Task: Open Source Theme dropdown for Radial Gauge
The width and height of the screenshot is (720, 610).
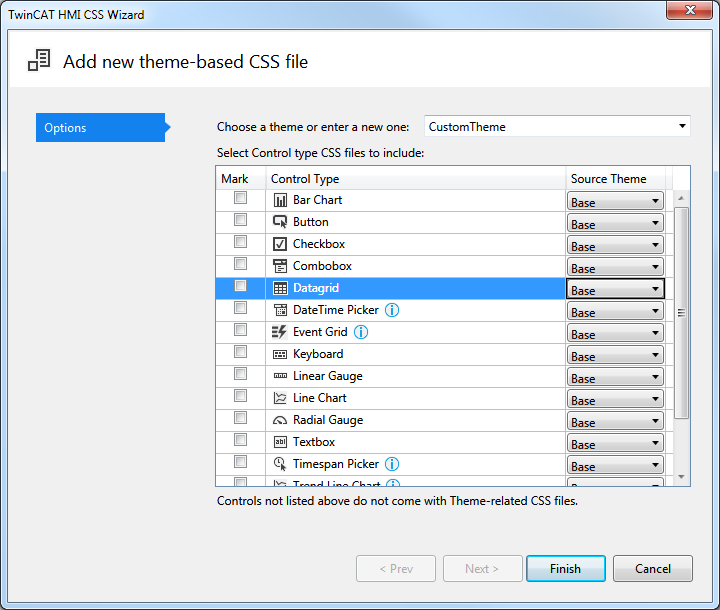Action: coord(615,421)
